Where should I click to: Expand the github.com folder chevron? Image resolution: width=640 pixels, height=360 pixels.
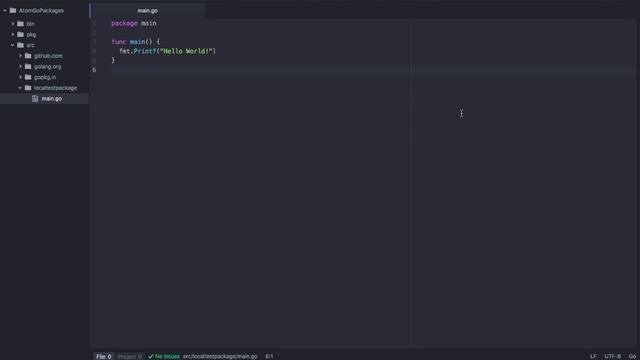point(20,56)
